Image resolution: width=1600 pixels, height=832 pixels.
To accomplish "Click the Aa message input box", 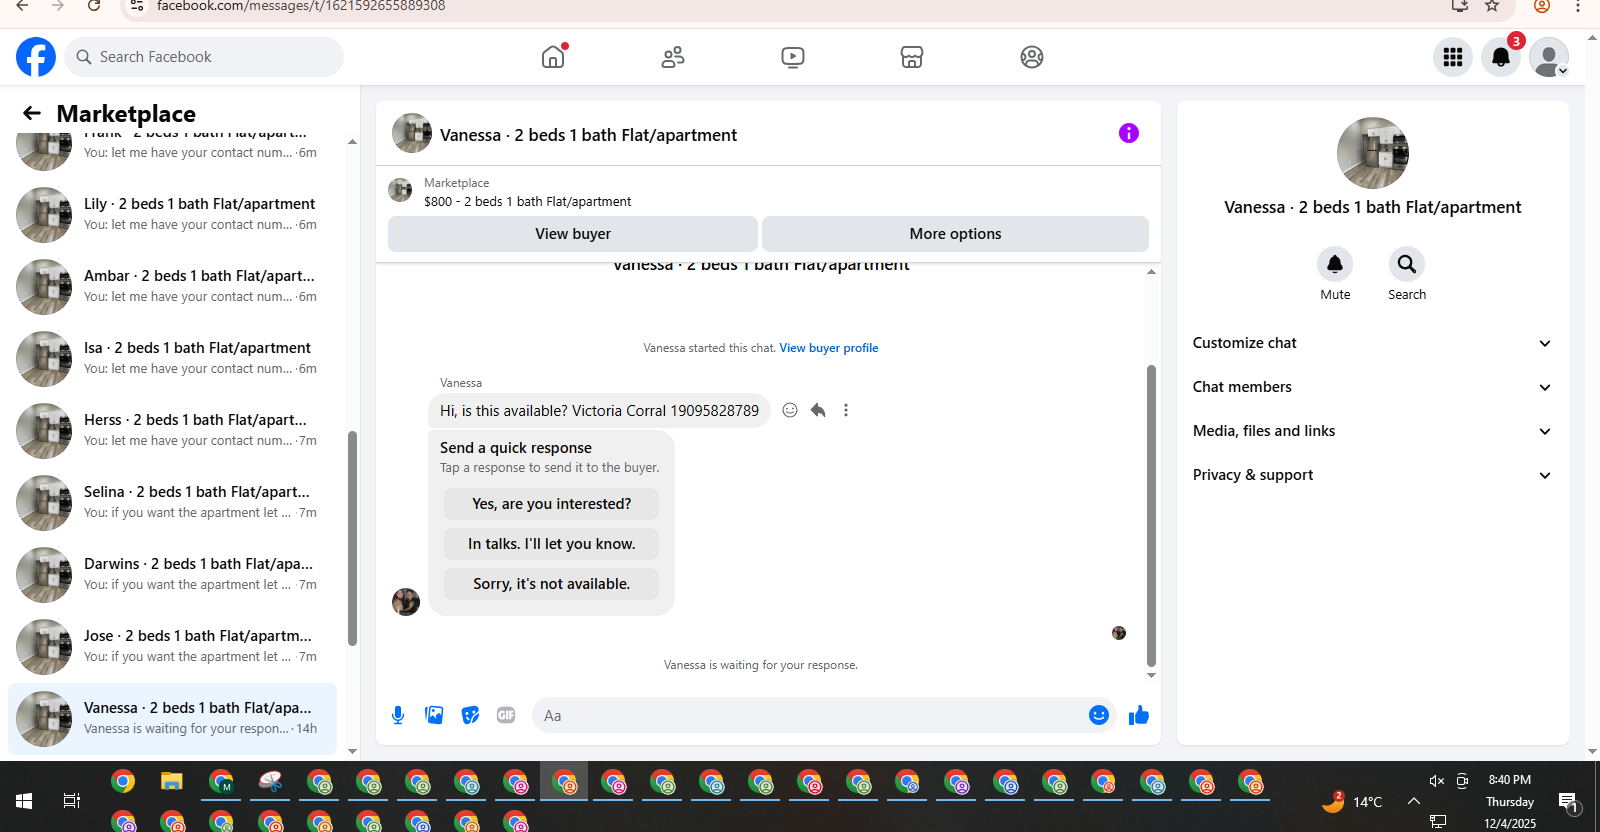I will pos(810,715).
